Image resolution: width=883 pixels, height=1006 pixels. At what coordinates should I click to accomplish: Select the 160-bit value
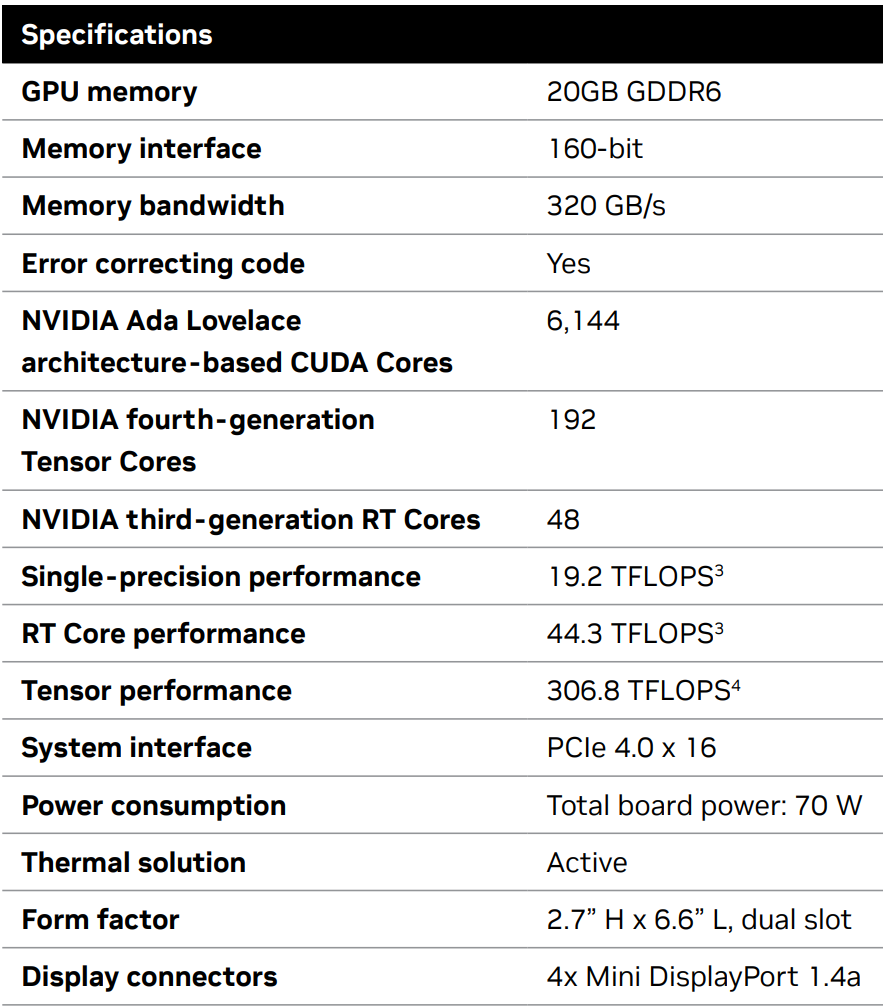coord(595,149)
